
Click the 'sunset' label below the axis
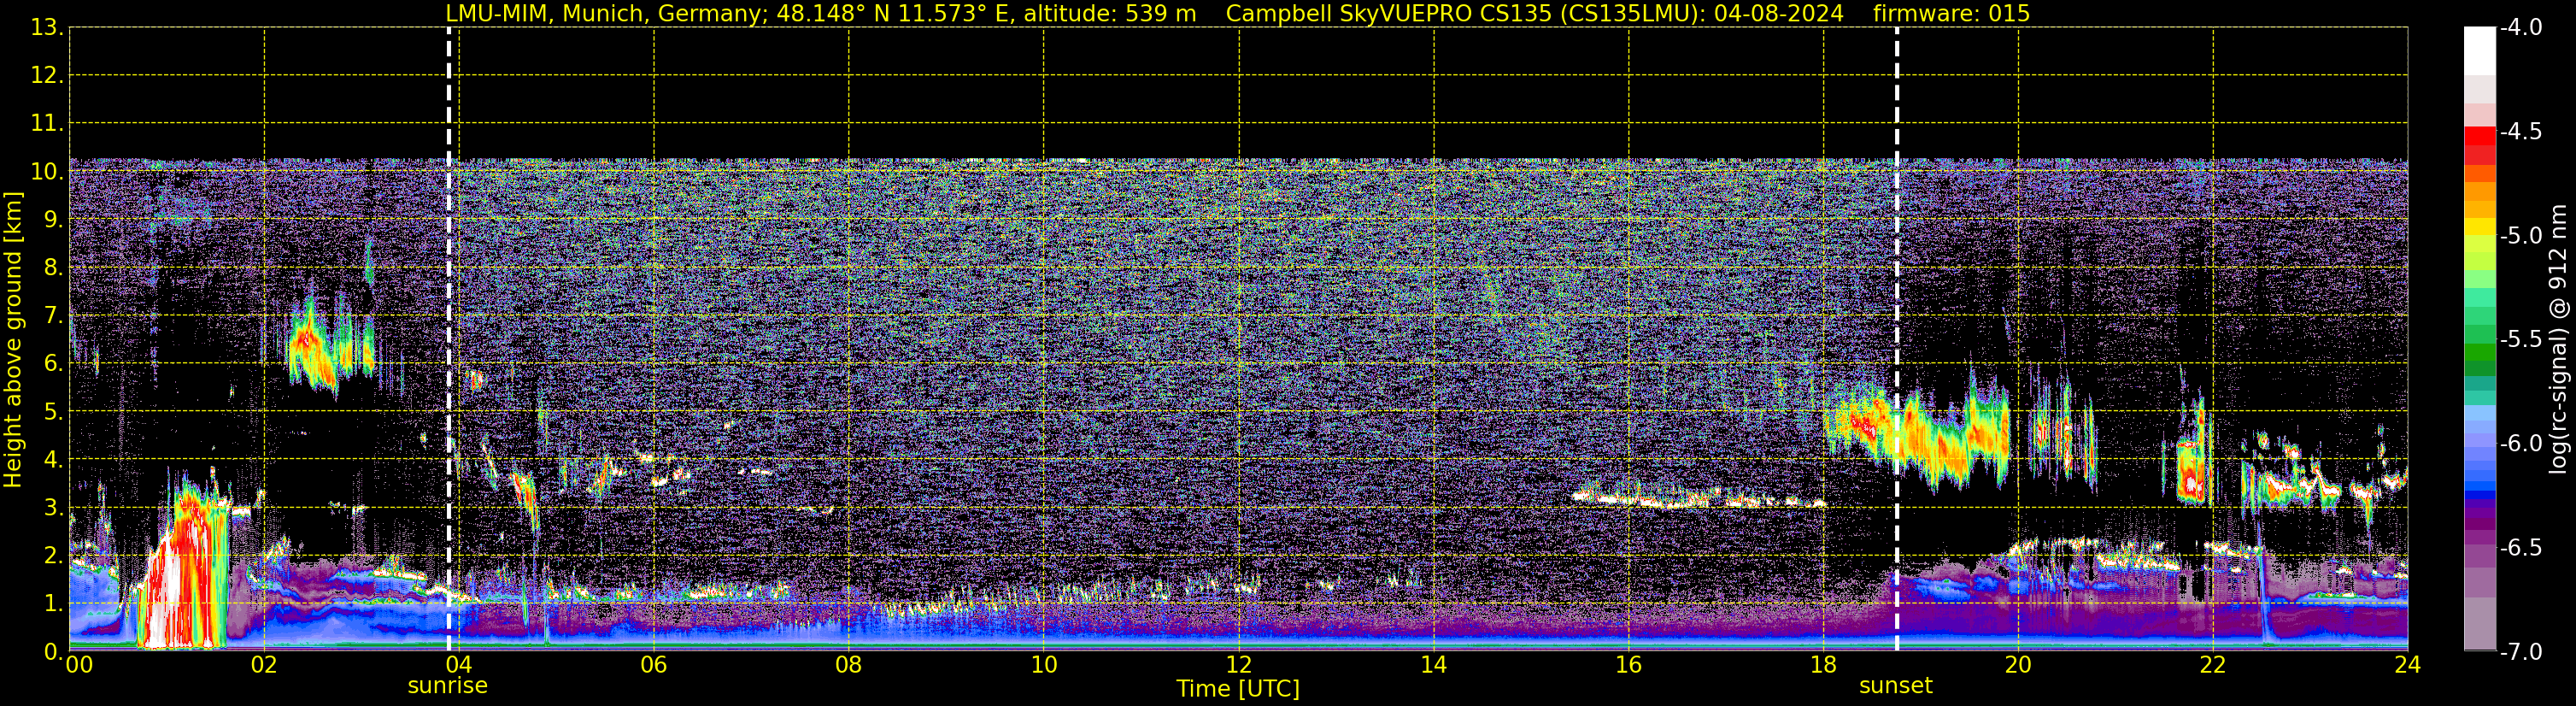pyautogui.click(x=1895, y=685)
